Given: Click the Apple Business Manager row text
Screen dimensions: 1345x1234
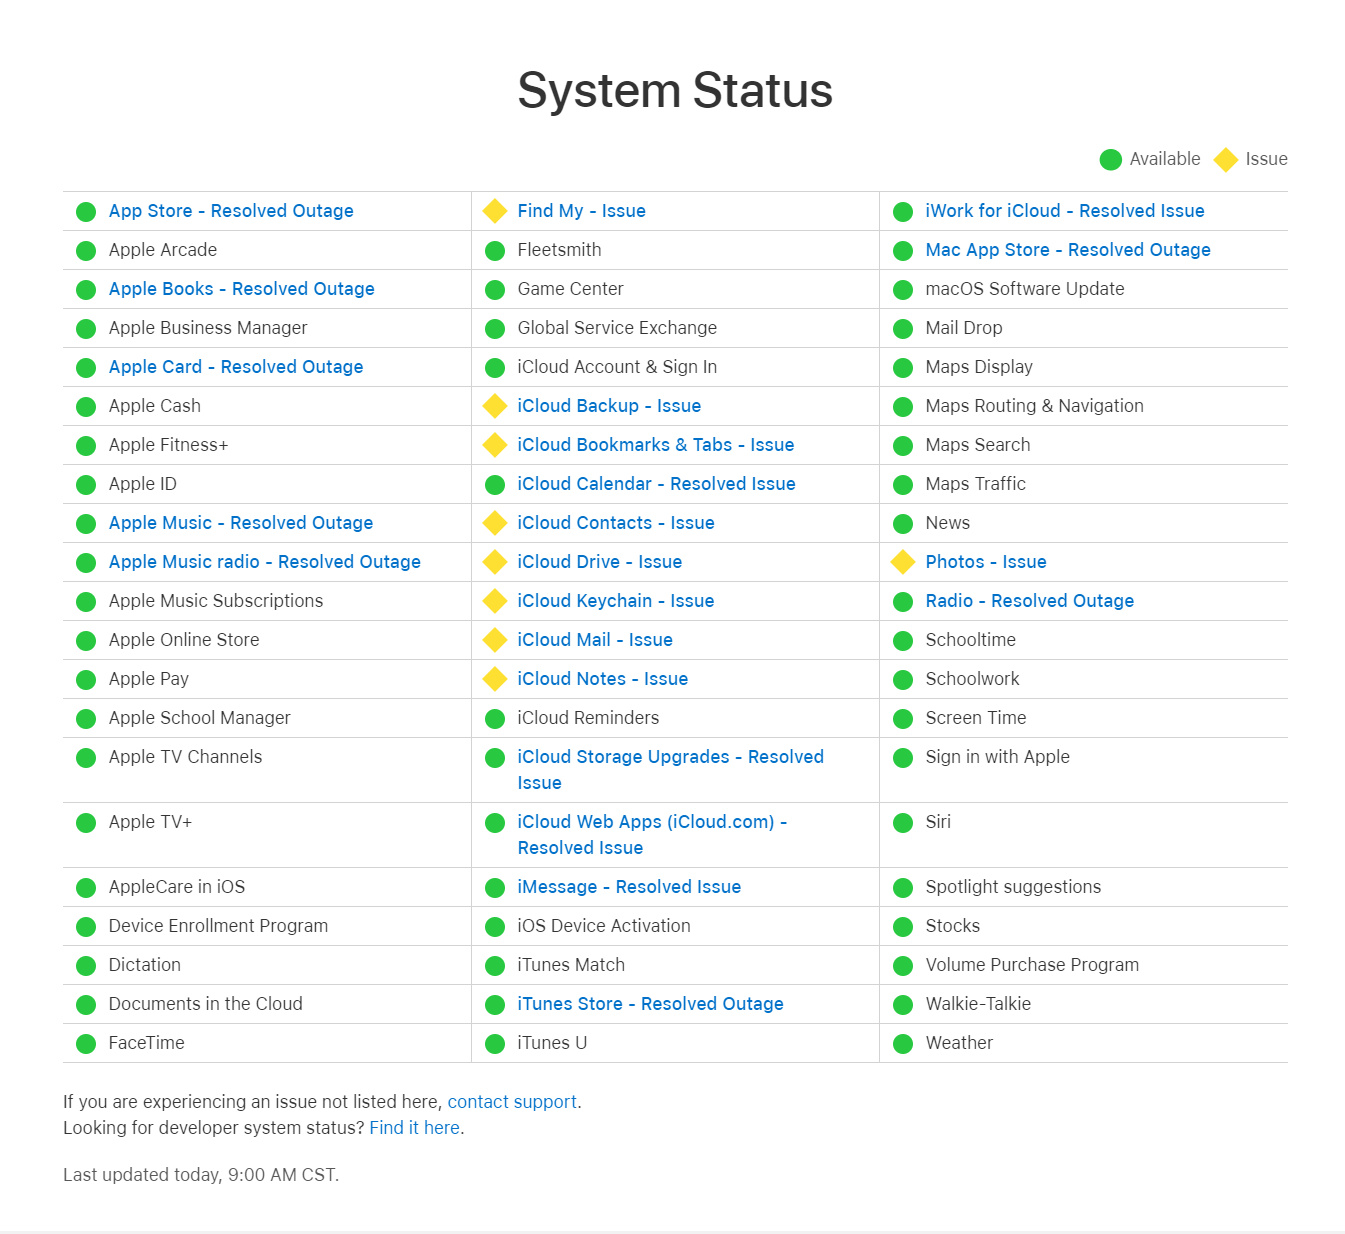Looking at the screenshot, I should pyautogui.click(x=208, y=328).
